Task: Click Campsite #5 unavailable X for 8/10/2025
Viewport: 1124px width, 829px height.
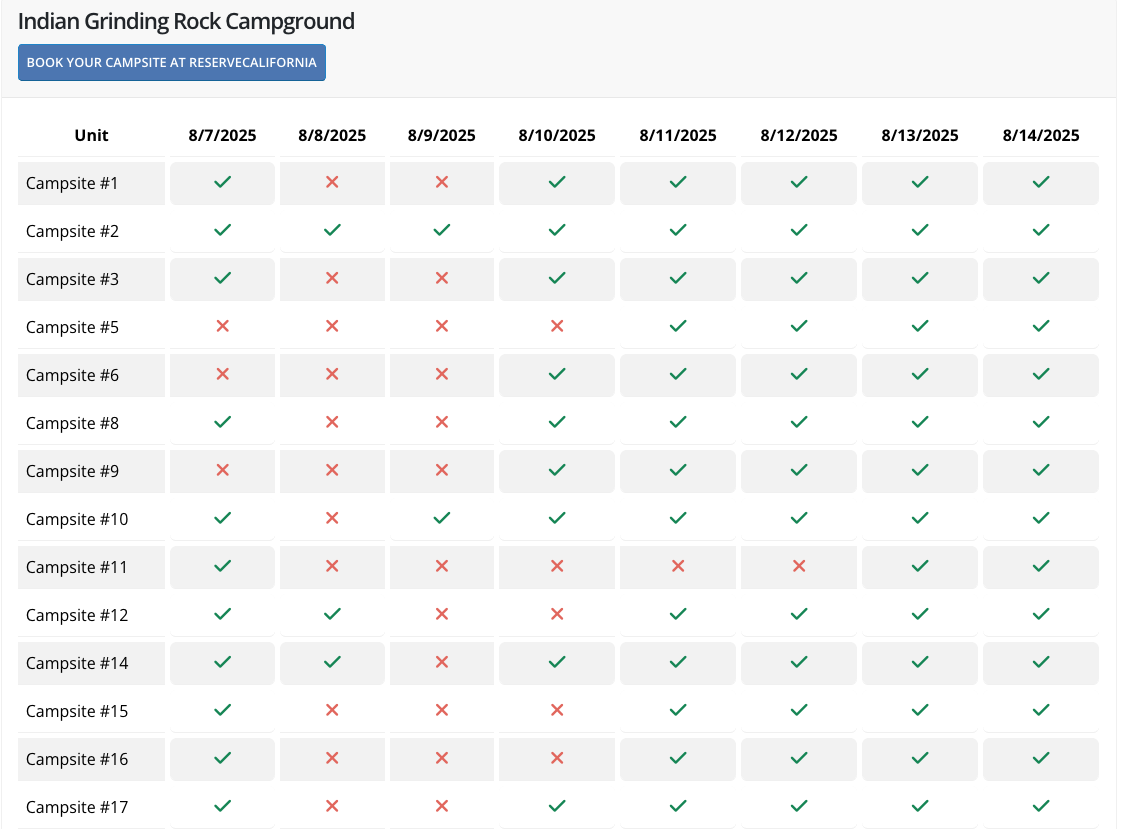Action: (557, 326)
